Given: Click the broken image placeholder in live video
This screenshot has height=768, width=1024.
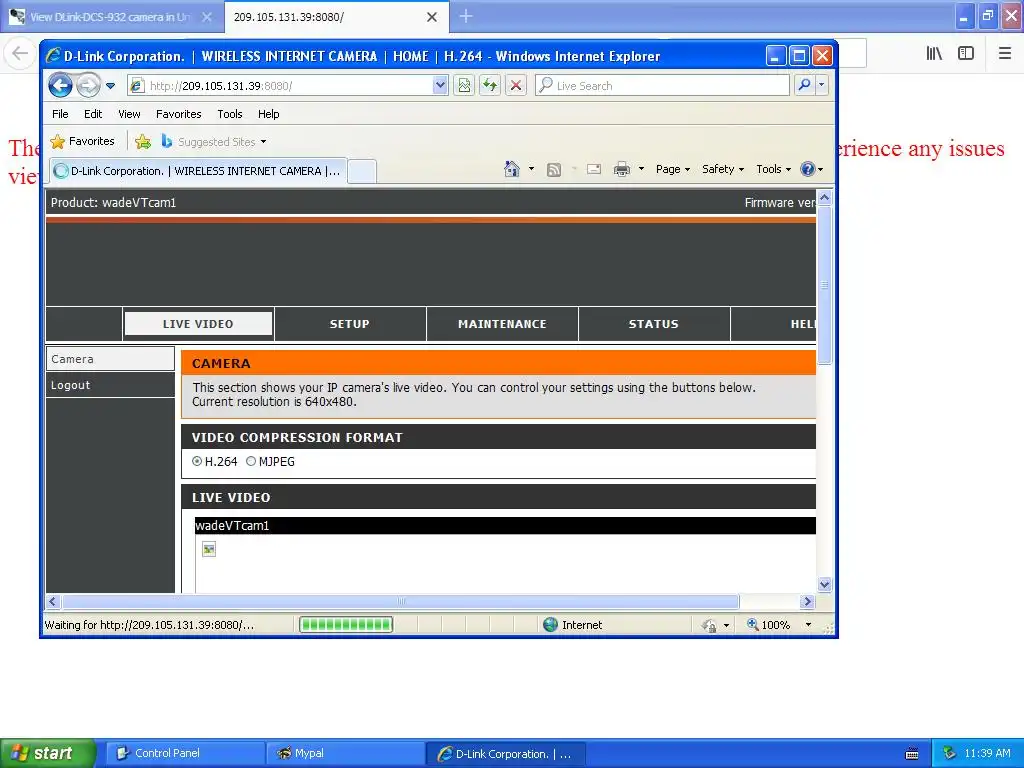Looking at the screenshot, I should coord(209,549).
